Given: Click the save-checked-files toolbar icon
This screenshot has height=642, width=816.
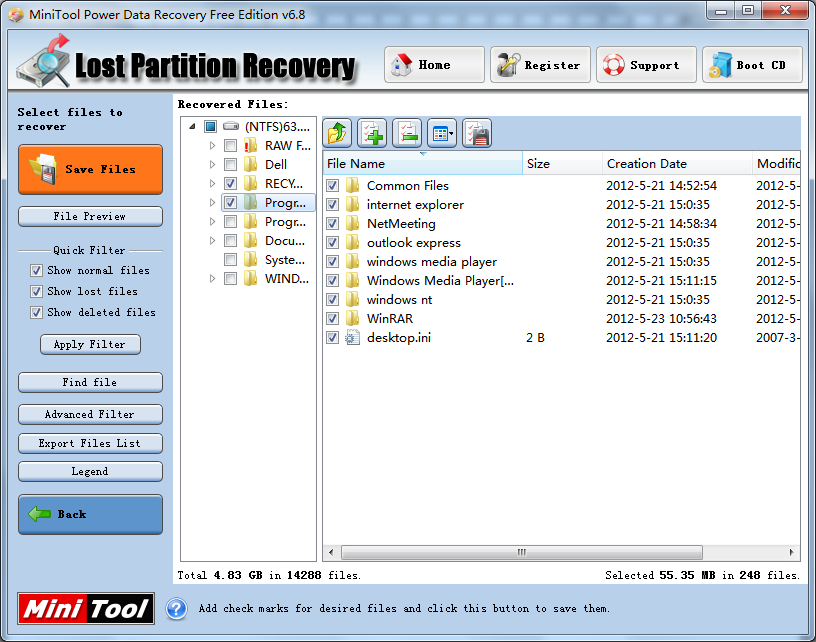Looking at the screenshot, I should point(477,133).
